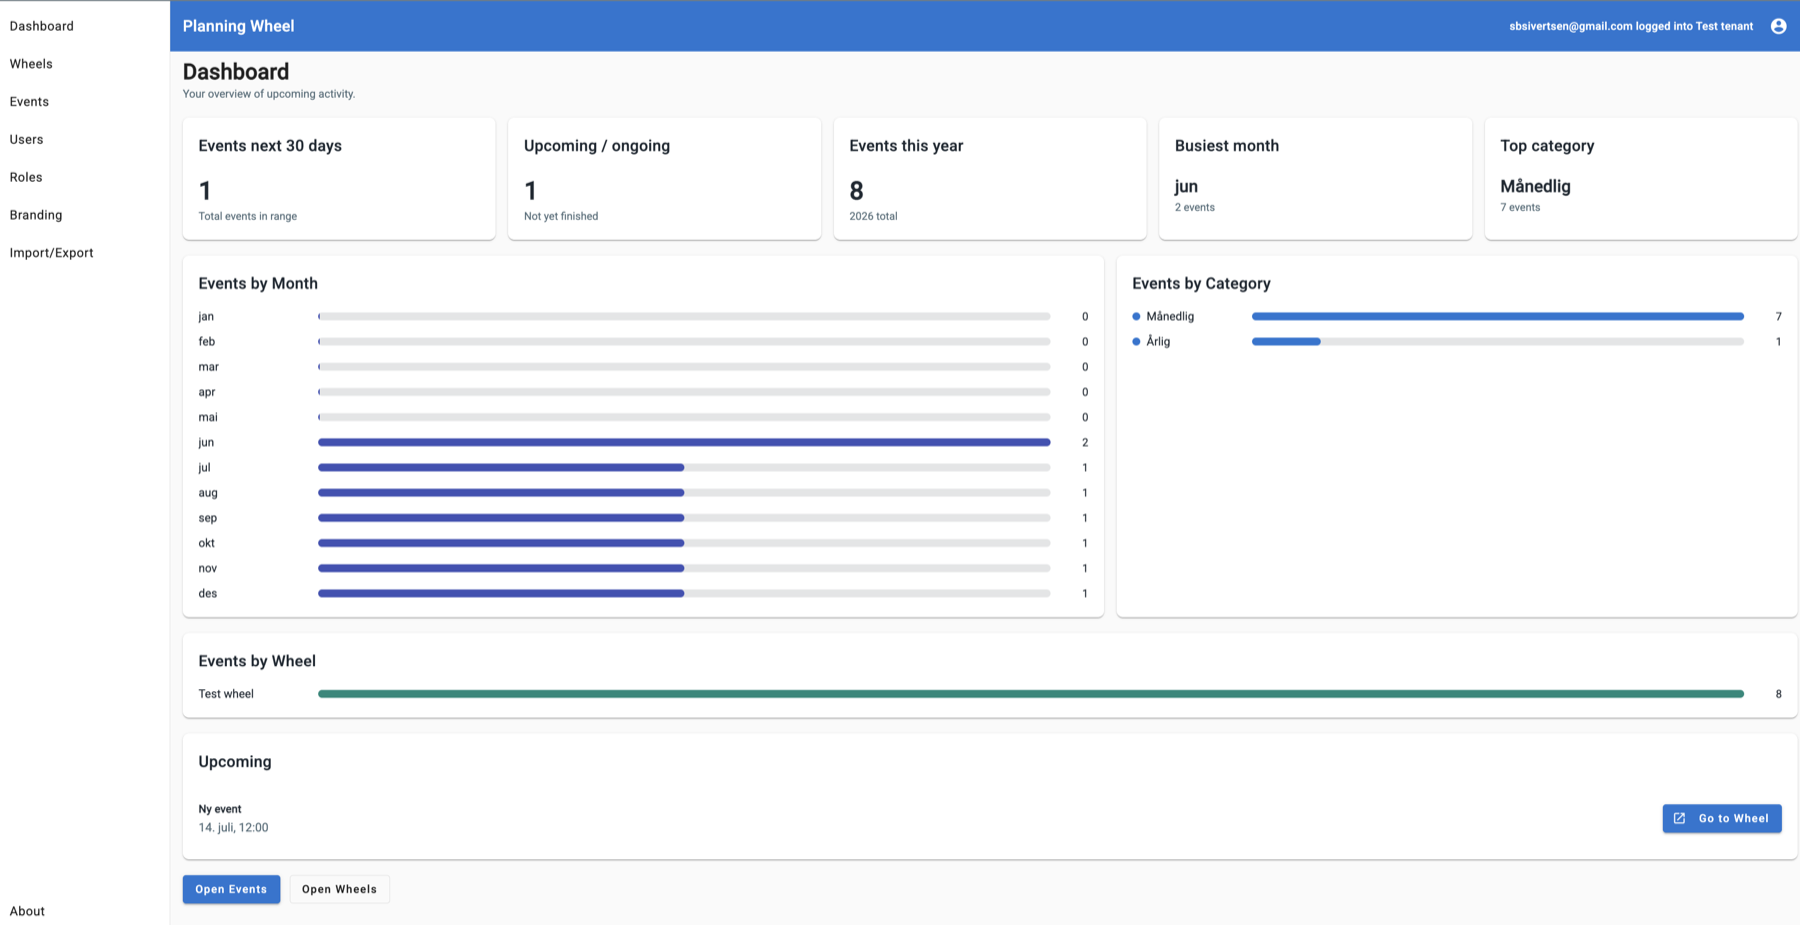
Task: Click the 'apr' month label
Action: (x=207, y=392)
